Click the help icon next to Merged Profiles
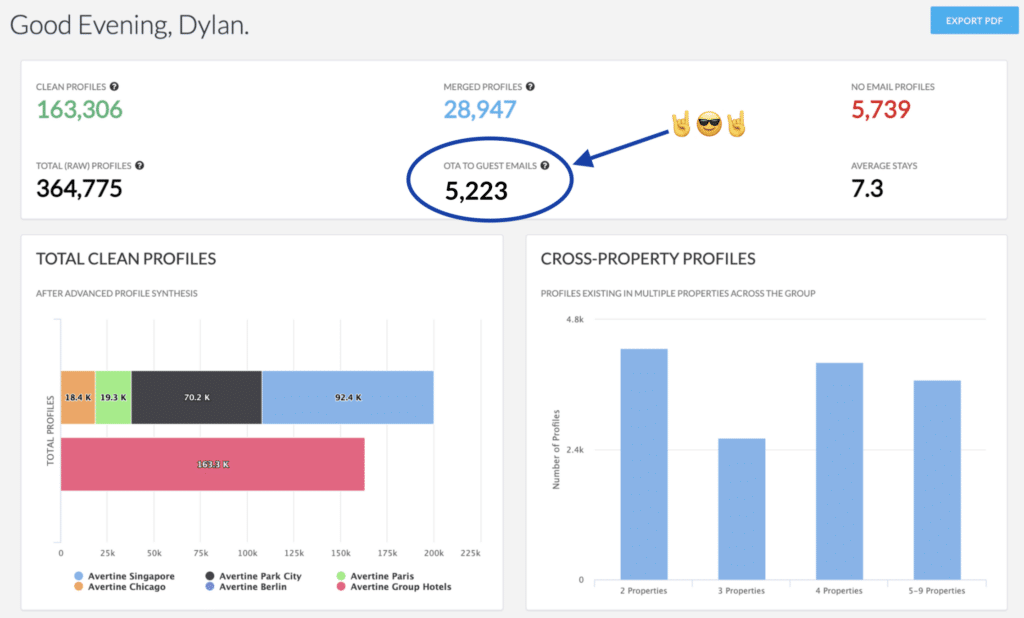Viewport: 1024px width, 618px height. pyautogui.click(x=530, y=87)
